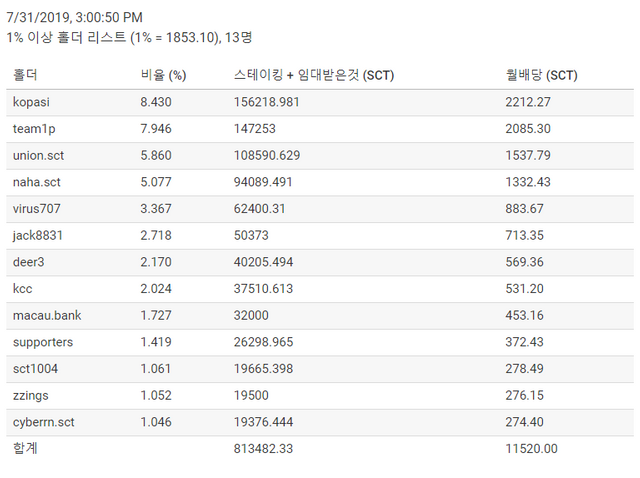The image size is (640, 478).
Task: Select the cyberrn.sct holder name
Action: coord(44,422)
